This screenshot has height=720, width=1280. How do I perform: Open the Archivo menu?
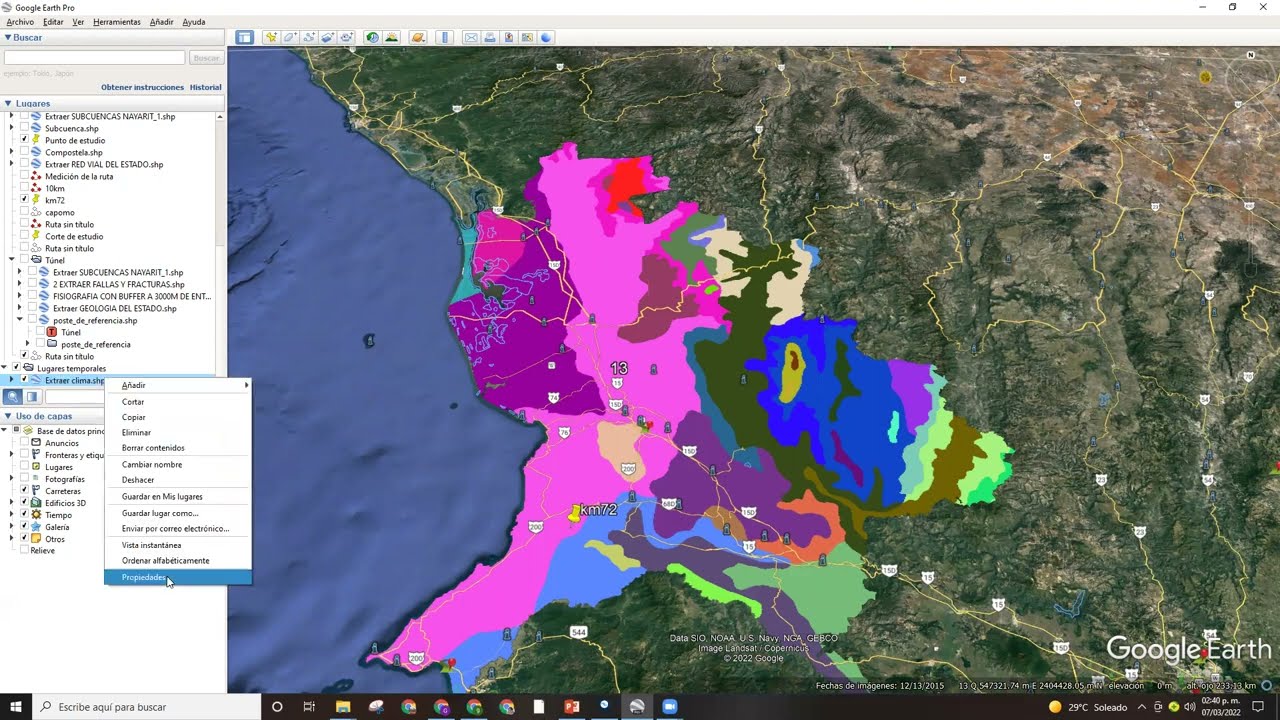click(x=20, y=22)
